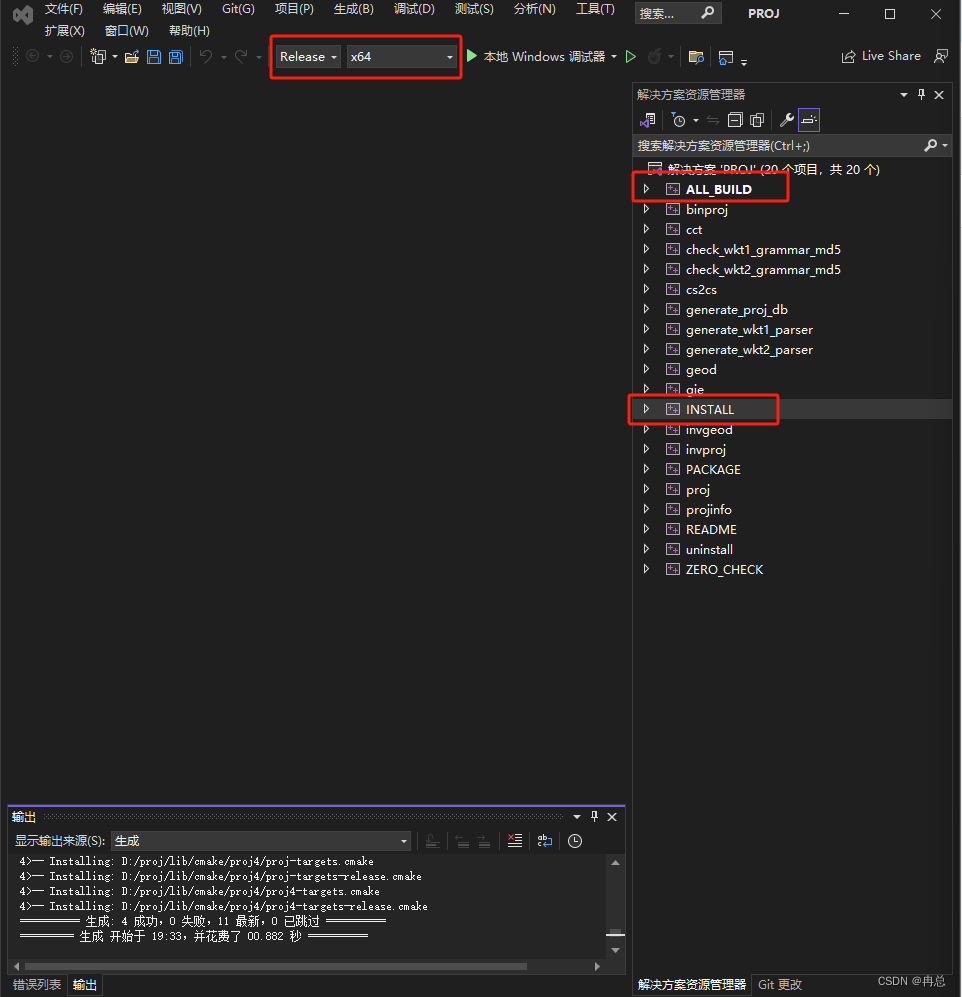
Task: Click the feedback person icon
Action: click(x=941, y=57)
